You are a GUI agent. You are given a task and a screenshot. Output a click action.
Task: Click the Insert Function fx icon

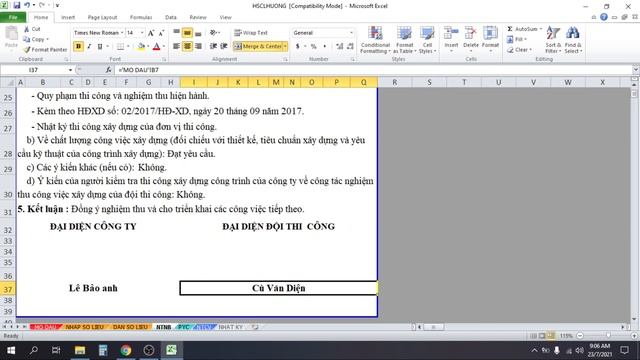(108, 70)
